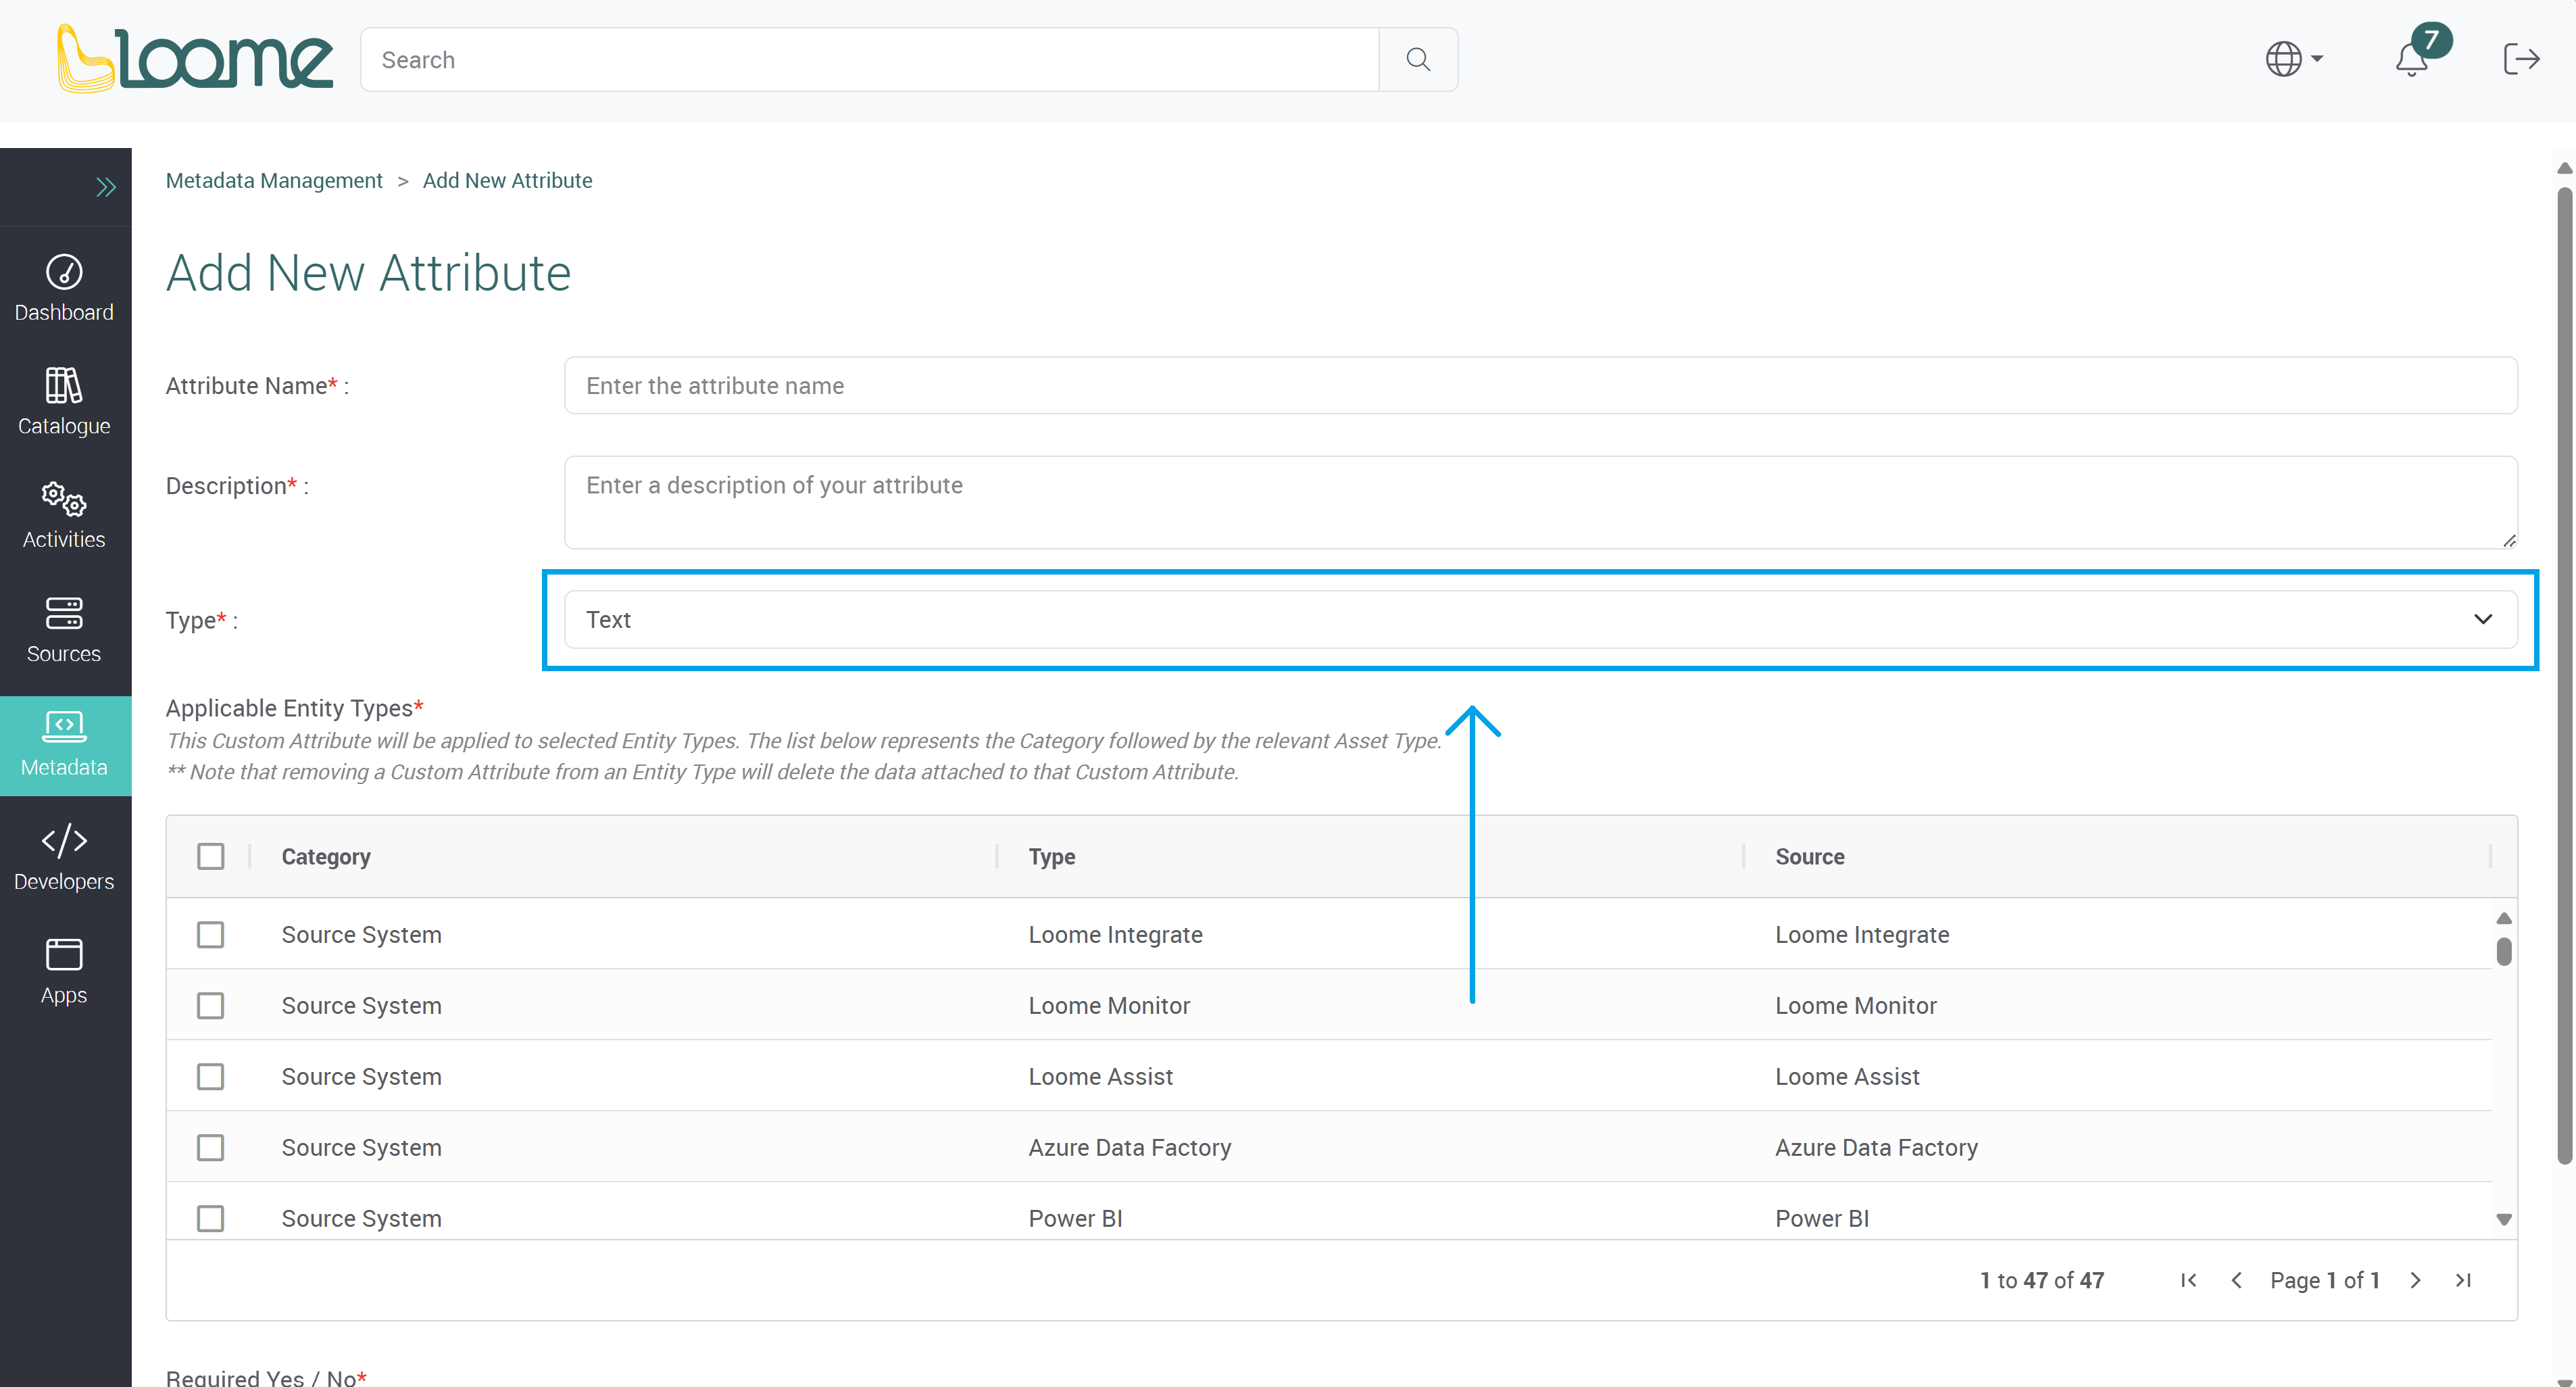The height and width of the screenshot is (1387, 2576).
Task: Tick the Loome Assist row checkbox
Action: (x=210, y=1076)
